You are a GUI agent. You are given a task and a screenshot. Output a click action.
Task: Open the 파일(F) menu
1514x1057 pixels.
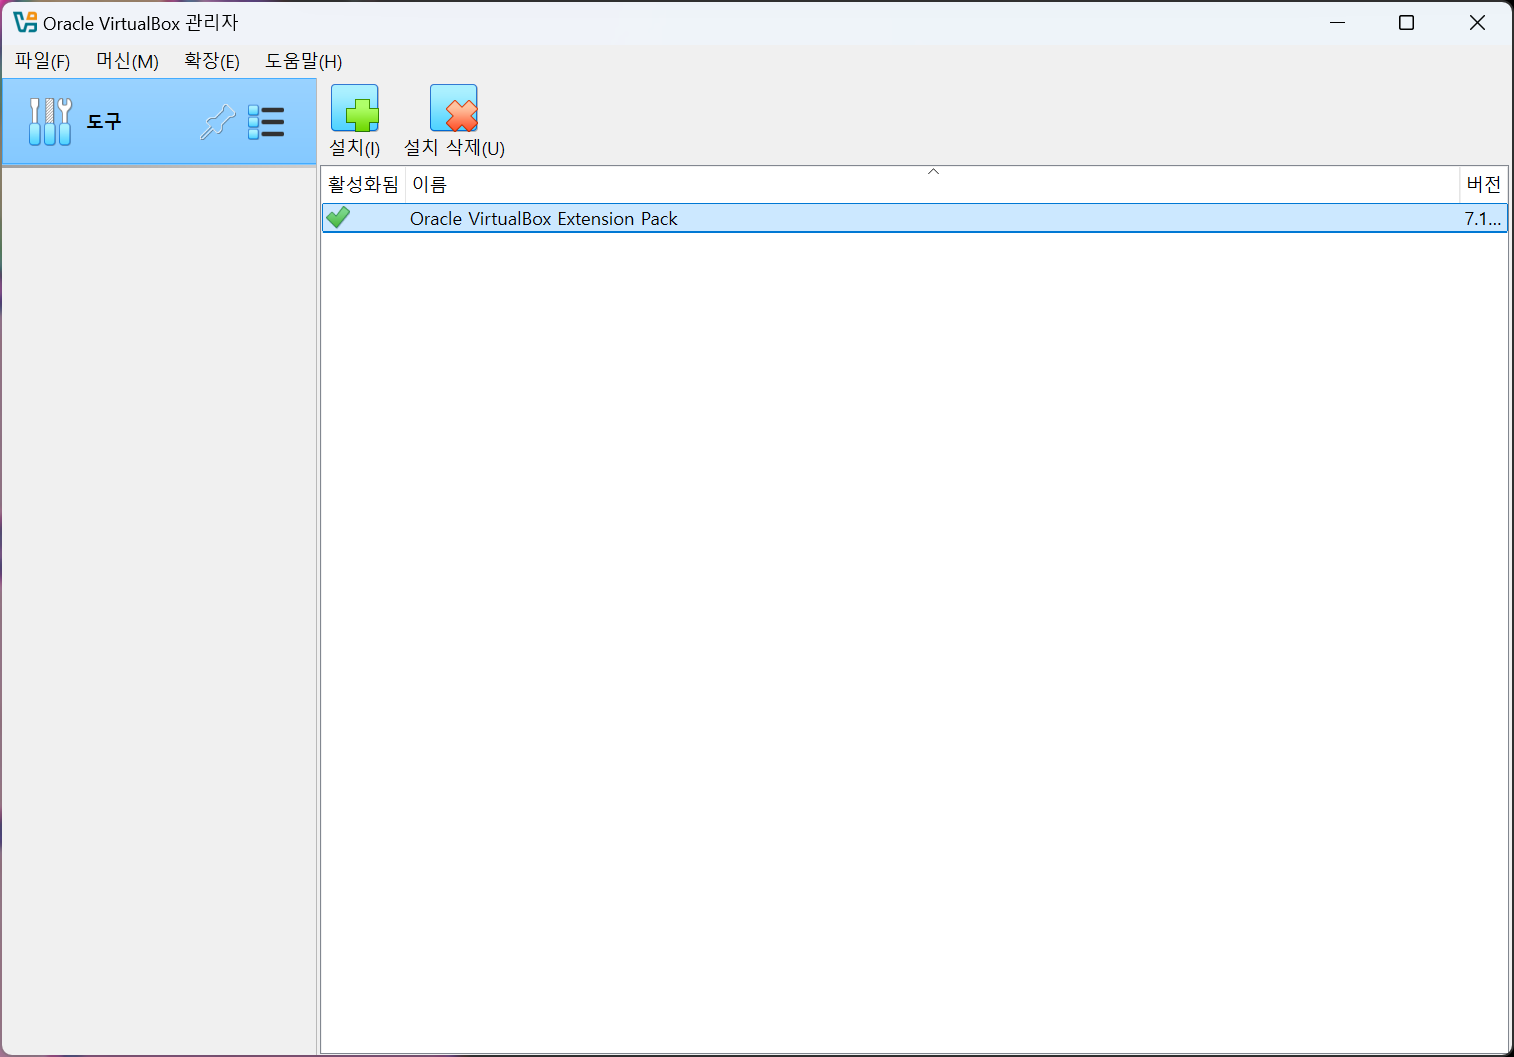tap(42, 61)
